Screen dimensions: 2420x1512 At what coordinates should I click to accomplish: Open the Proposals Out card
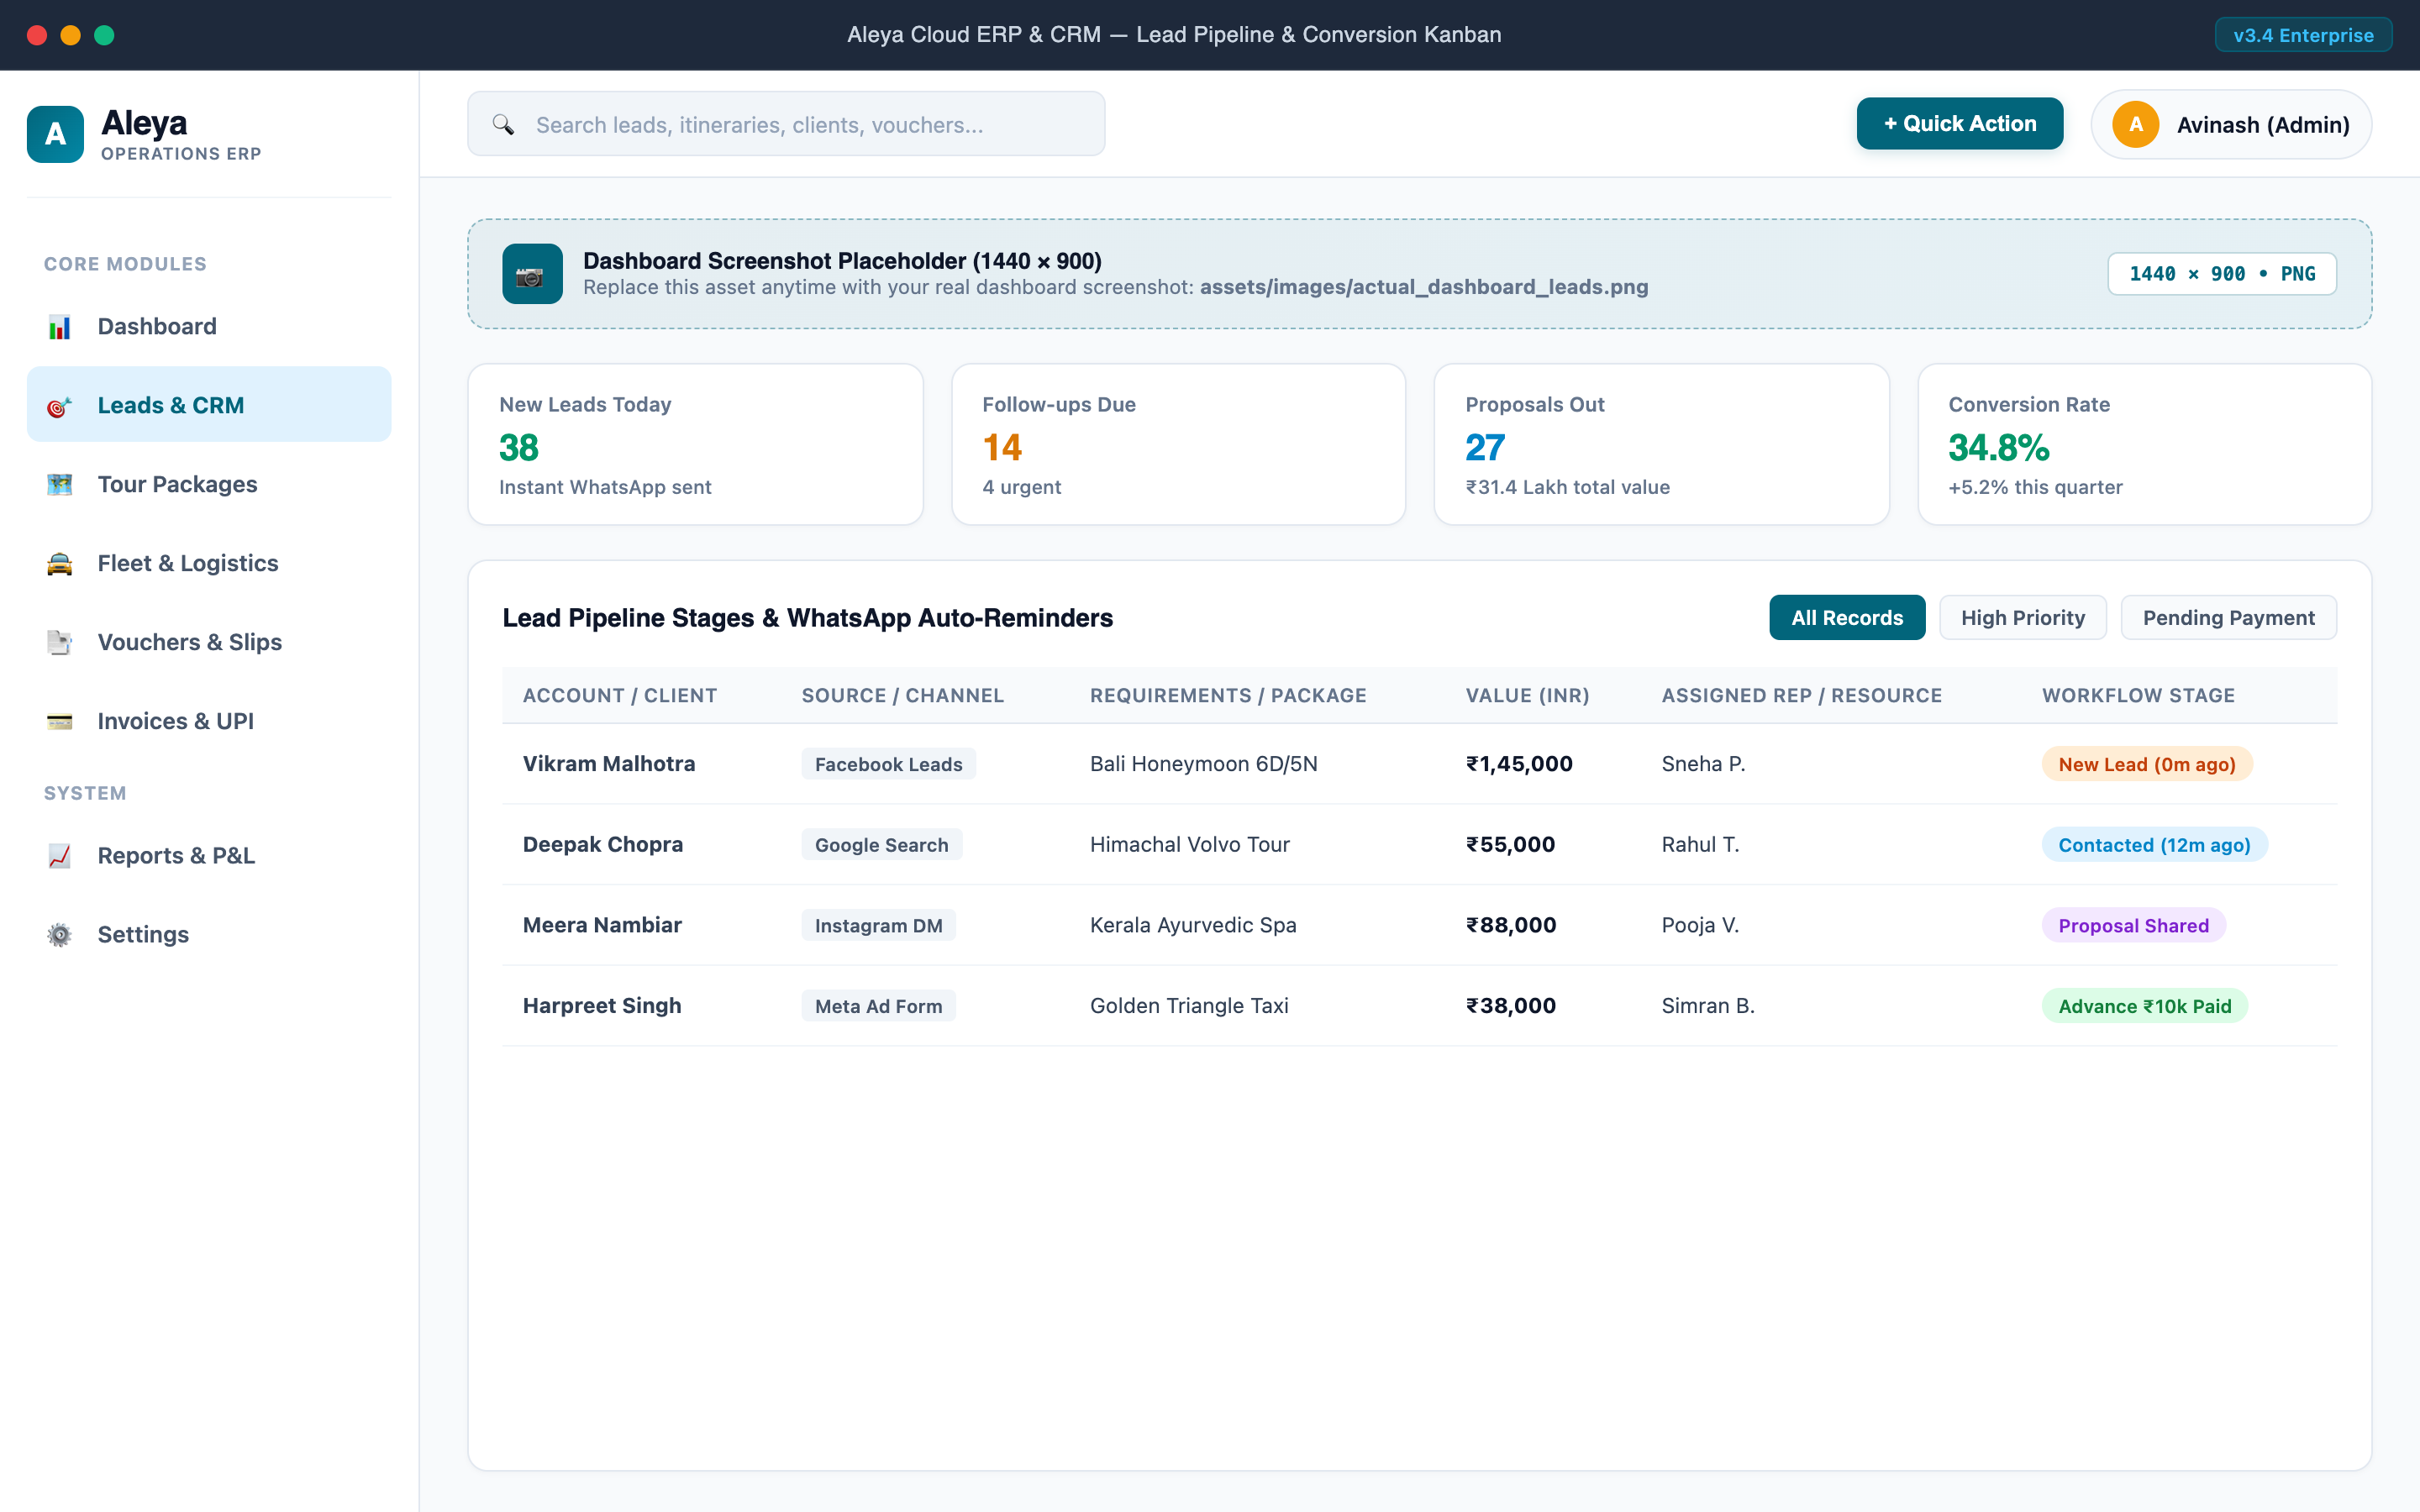1661,445
